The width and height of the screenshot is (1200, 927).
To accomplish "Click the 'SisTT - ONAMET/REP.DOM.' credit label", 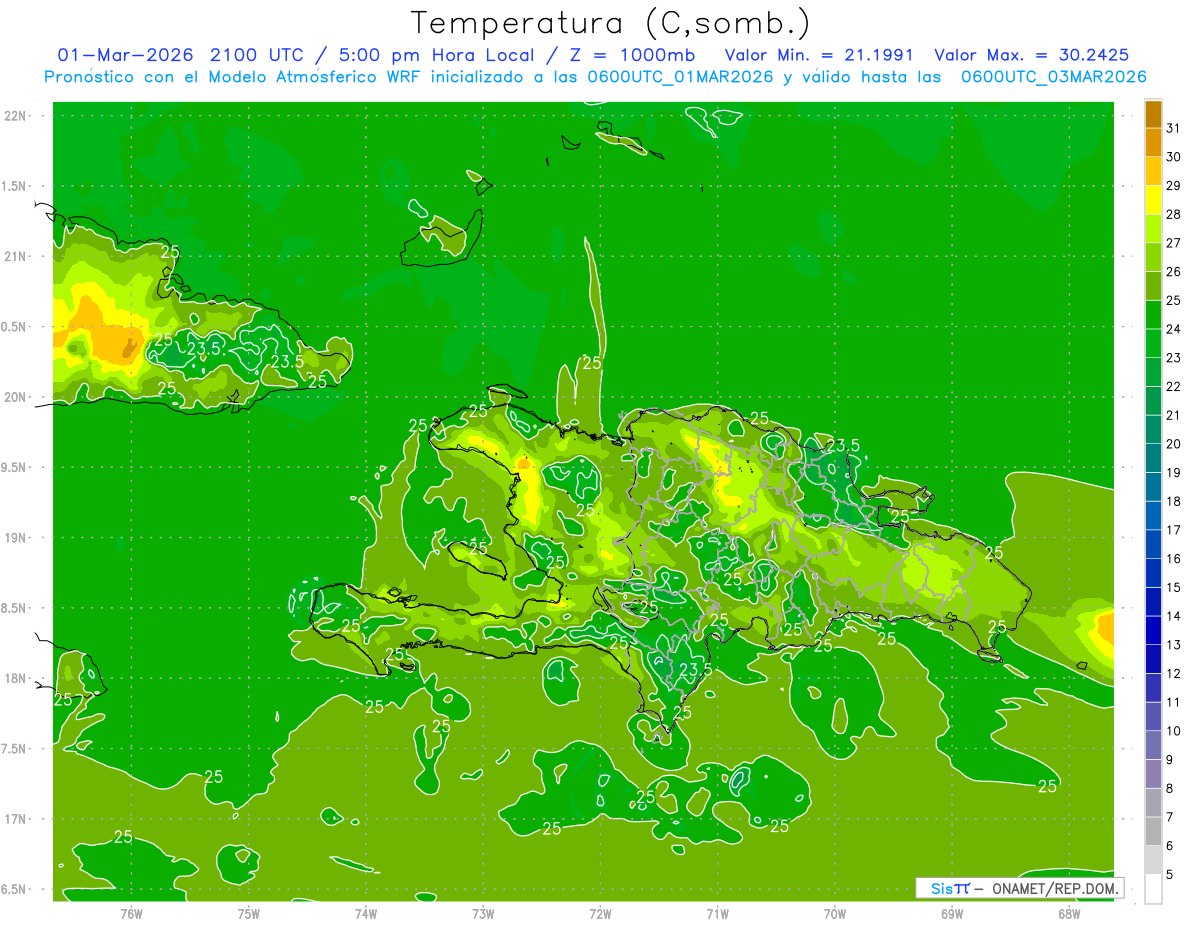I will coord(1019,888).
